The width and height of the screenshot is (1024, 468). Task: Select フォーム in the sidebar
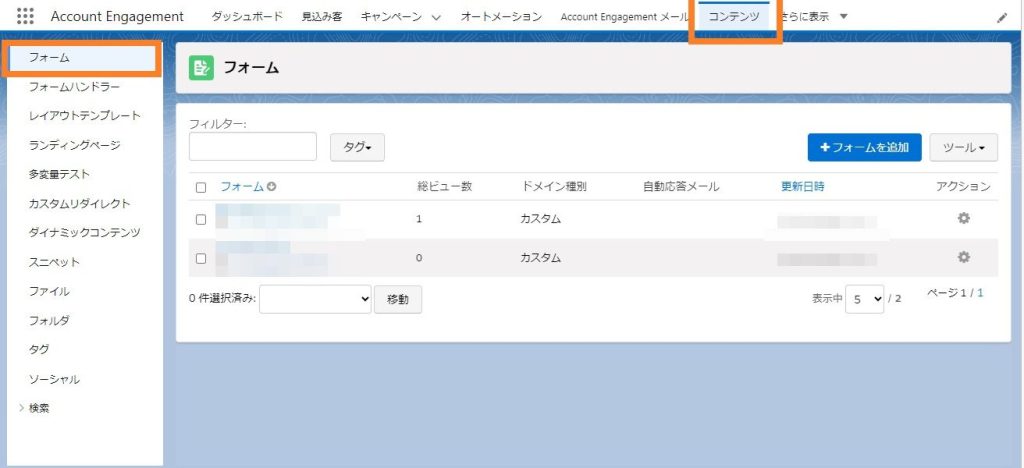pos(82,58)
